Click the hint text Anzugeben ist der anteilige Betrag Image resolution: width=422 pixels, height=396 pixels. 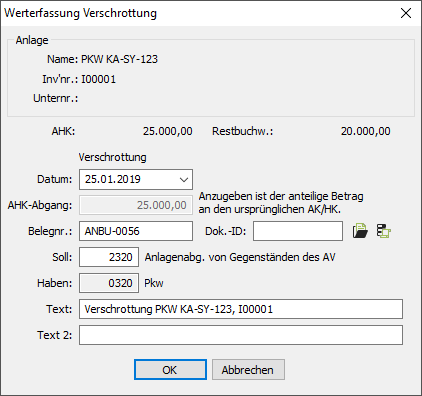[x=281, y=196]
